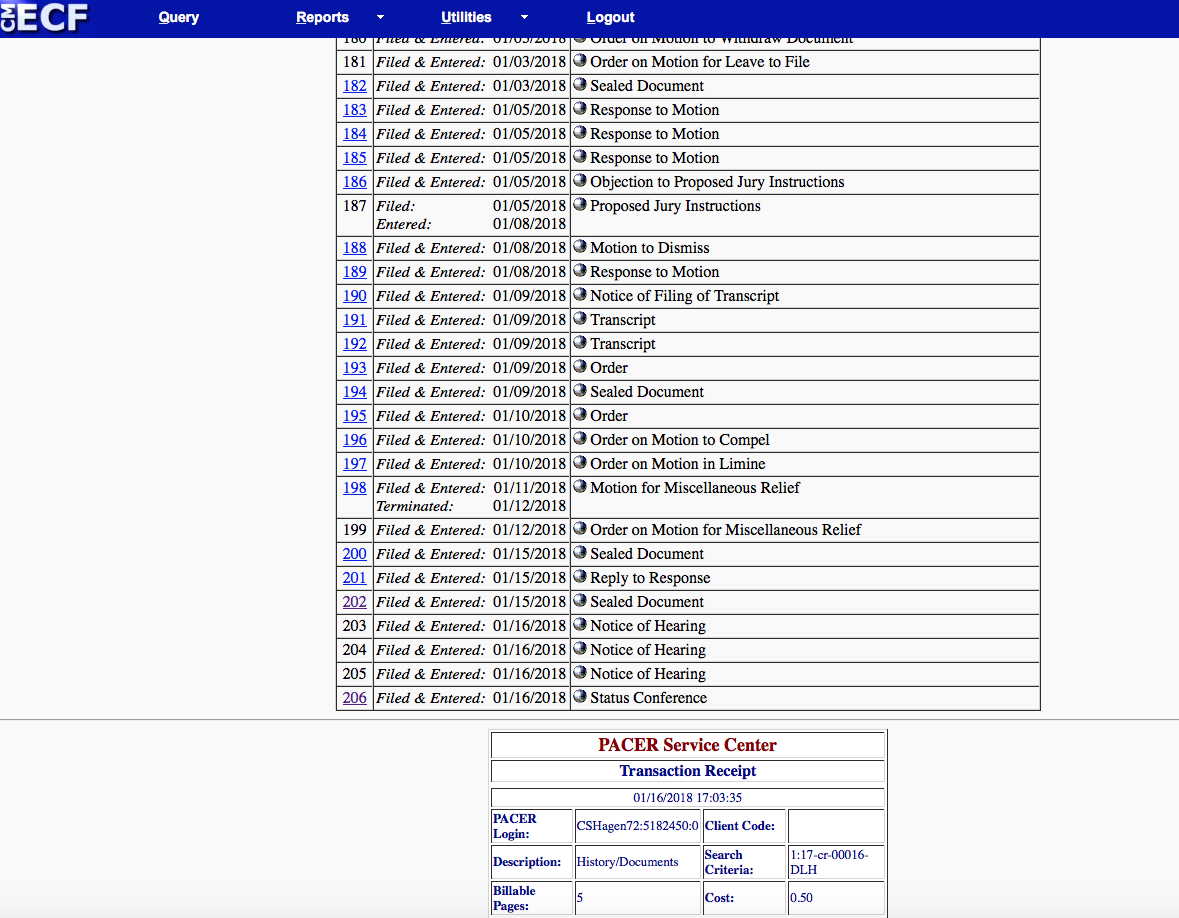Screen dimensions: 1179x918
Task: Click globe icon on Notice of Hearing row 205
Action: (580, 673)
